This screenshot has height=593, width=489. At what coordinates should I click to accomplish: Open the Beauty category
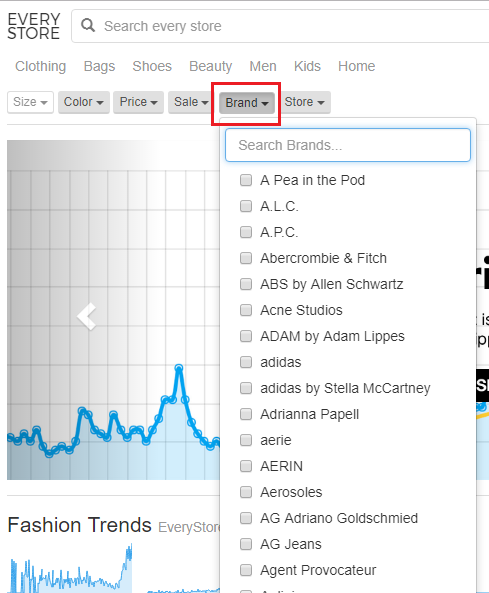tap(211, 66)
